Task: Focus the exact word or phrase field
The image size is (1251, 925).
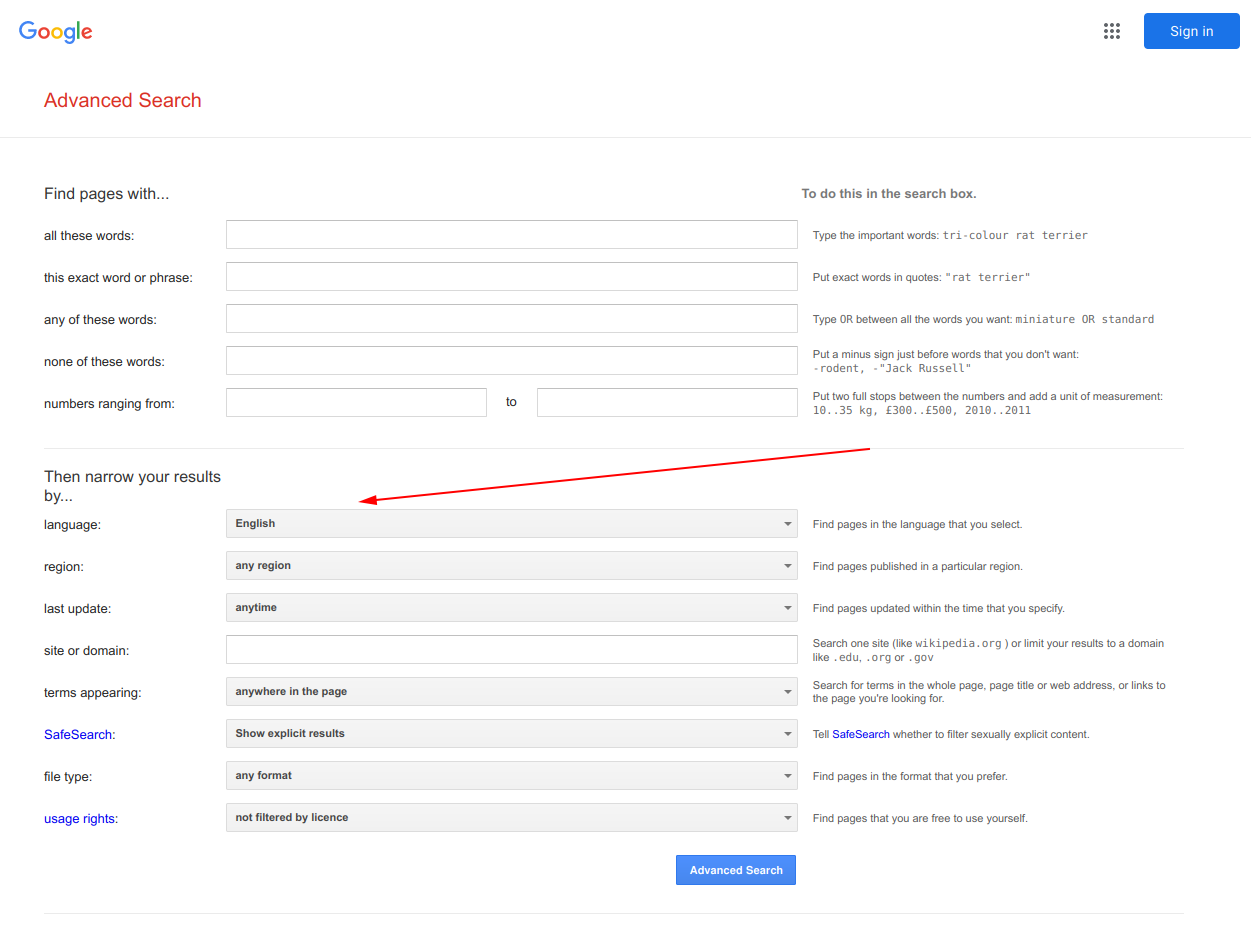Action: point(512,277)
